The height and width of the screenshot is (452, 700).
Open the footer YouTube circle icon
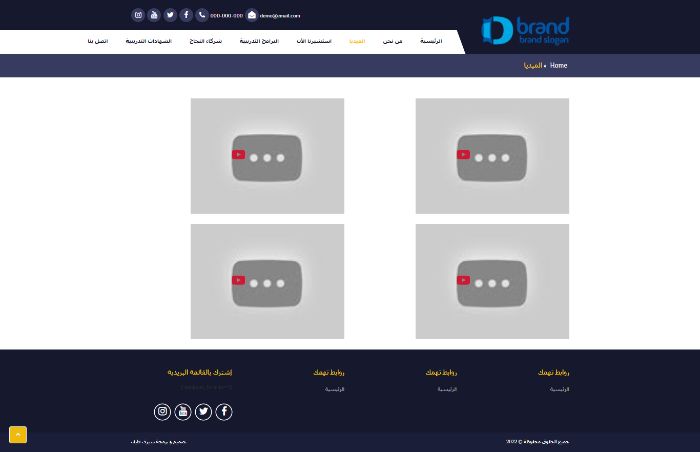[183, 411]
